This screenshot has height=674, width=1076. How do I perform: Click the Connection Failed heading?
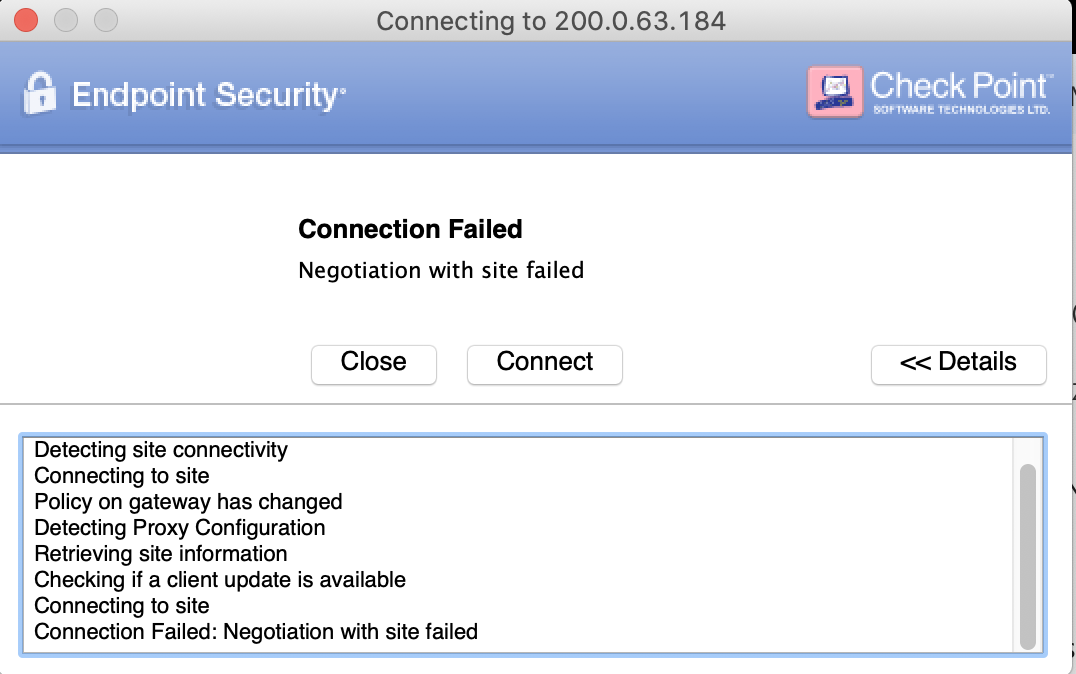click(410, 229)
